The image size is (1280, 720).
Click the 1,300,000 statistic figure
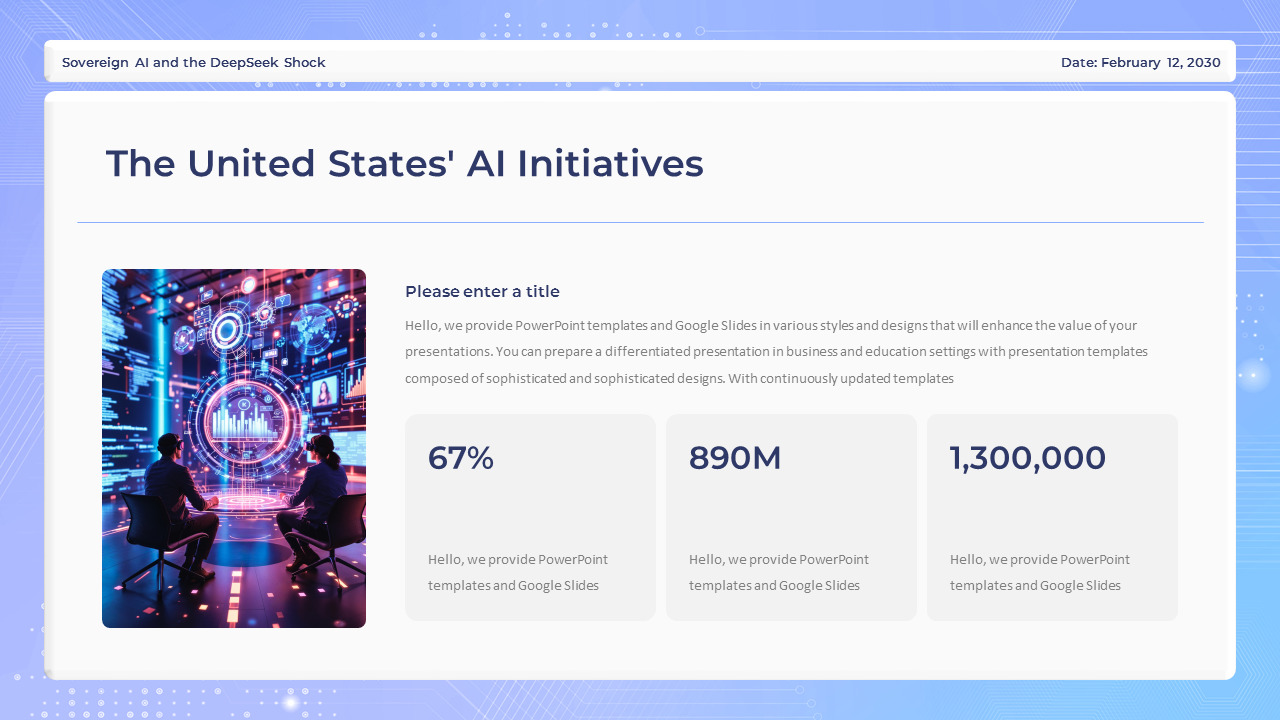coord(1027,458)
